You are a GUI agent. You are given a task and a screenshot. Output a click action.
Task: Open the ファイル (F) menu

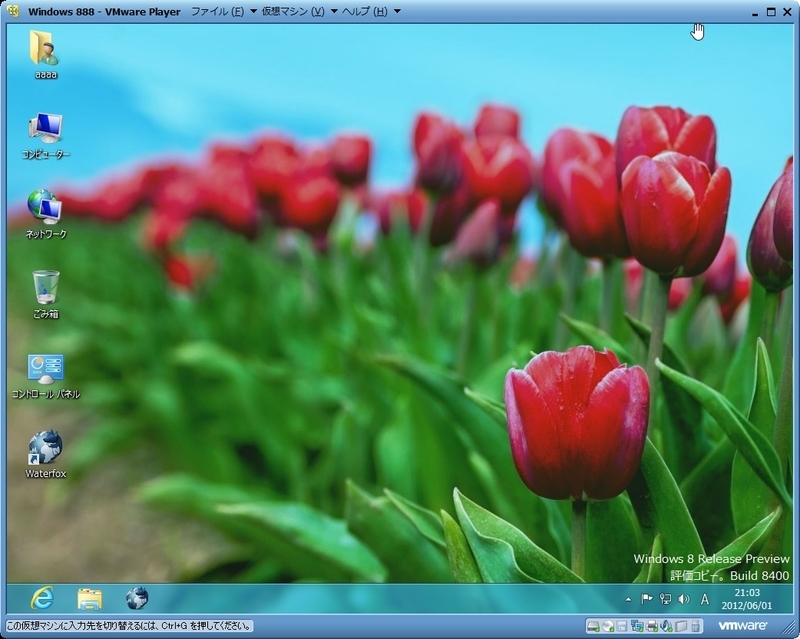pos(217,11)
